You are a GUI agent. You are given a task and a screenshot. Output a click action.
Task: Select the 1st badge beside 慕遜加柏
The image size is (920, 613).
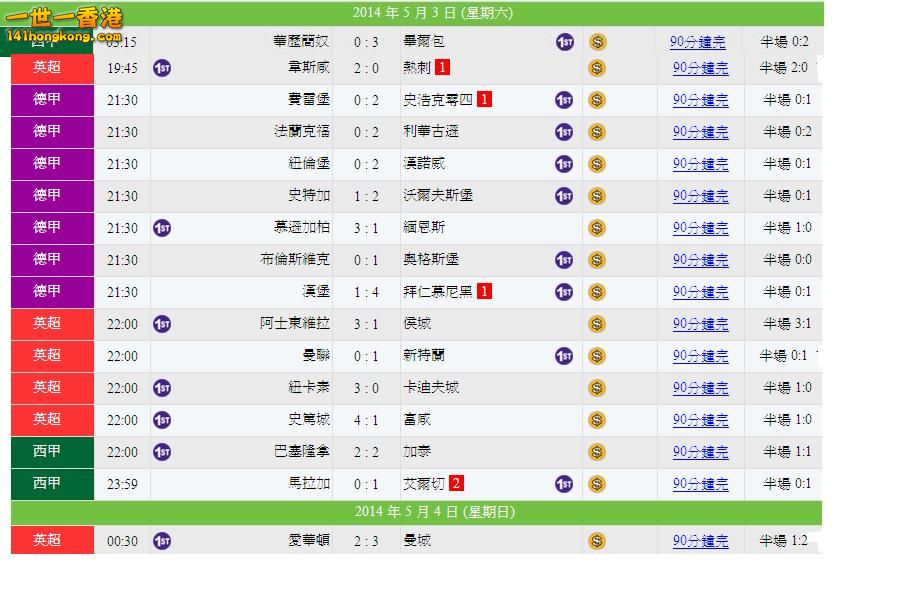[x=162, y=228]
